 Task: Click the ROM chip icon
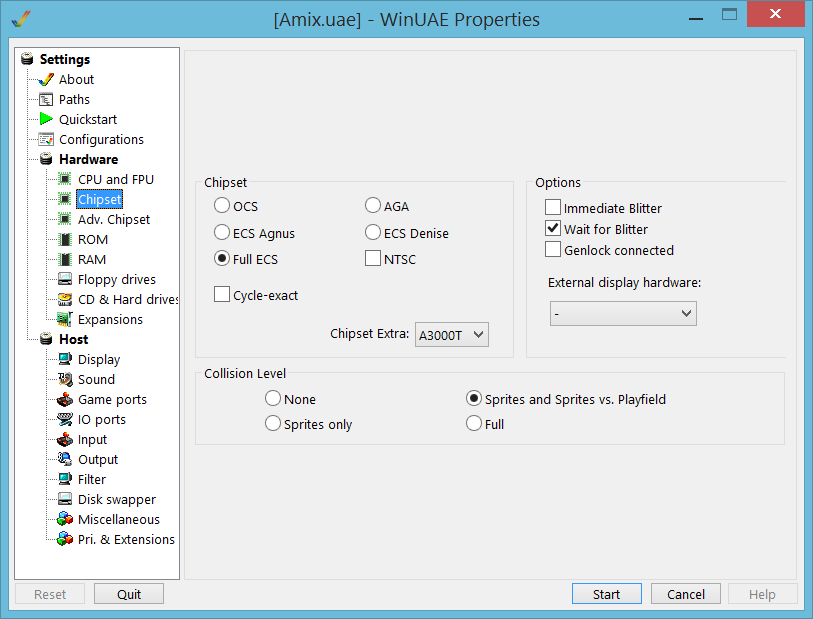65,240
